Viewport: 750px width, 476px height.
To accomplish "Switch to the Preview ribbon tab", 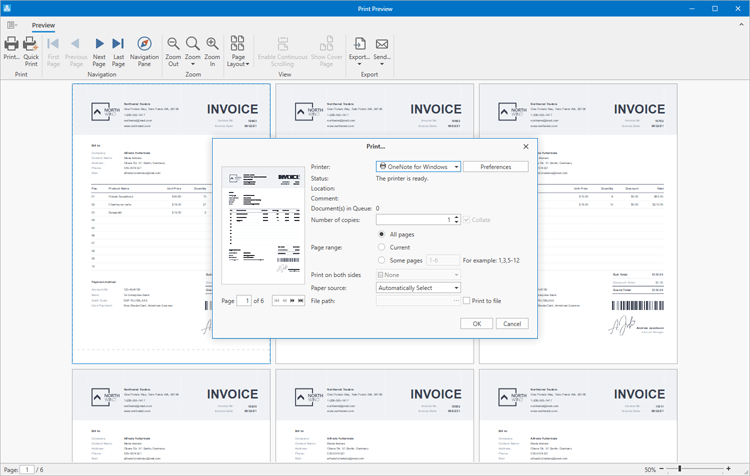I will [43, 25].
